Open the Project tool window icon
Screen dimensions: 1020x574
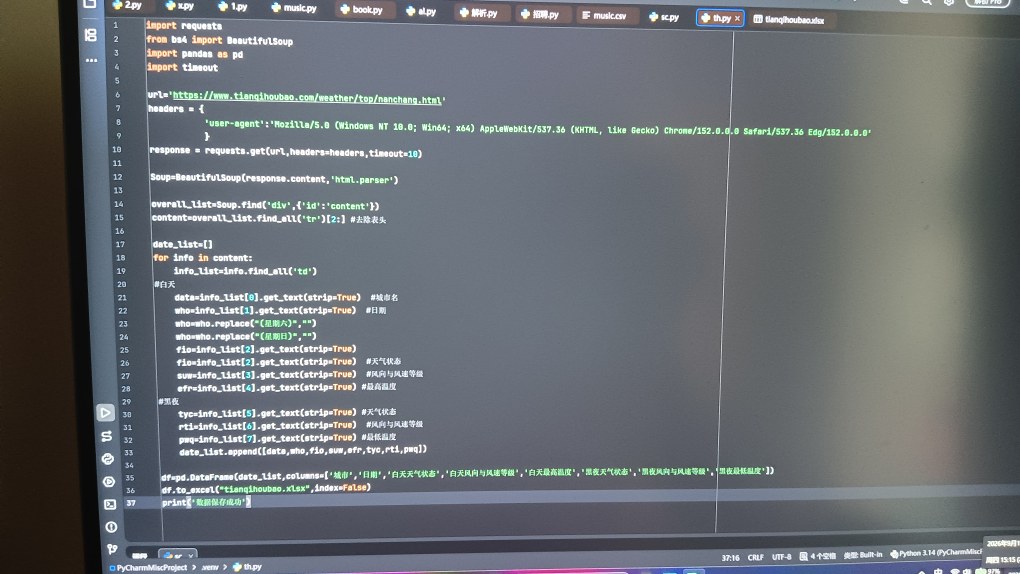click(x=90, y=4)
